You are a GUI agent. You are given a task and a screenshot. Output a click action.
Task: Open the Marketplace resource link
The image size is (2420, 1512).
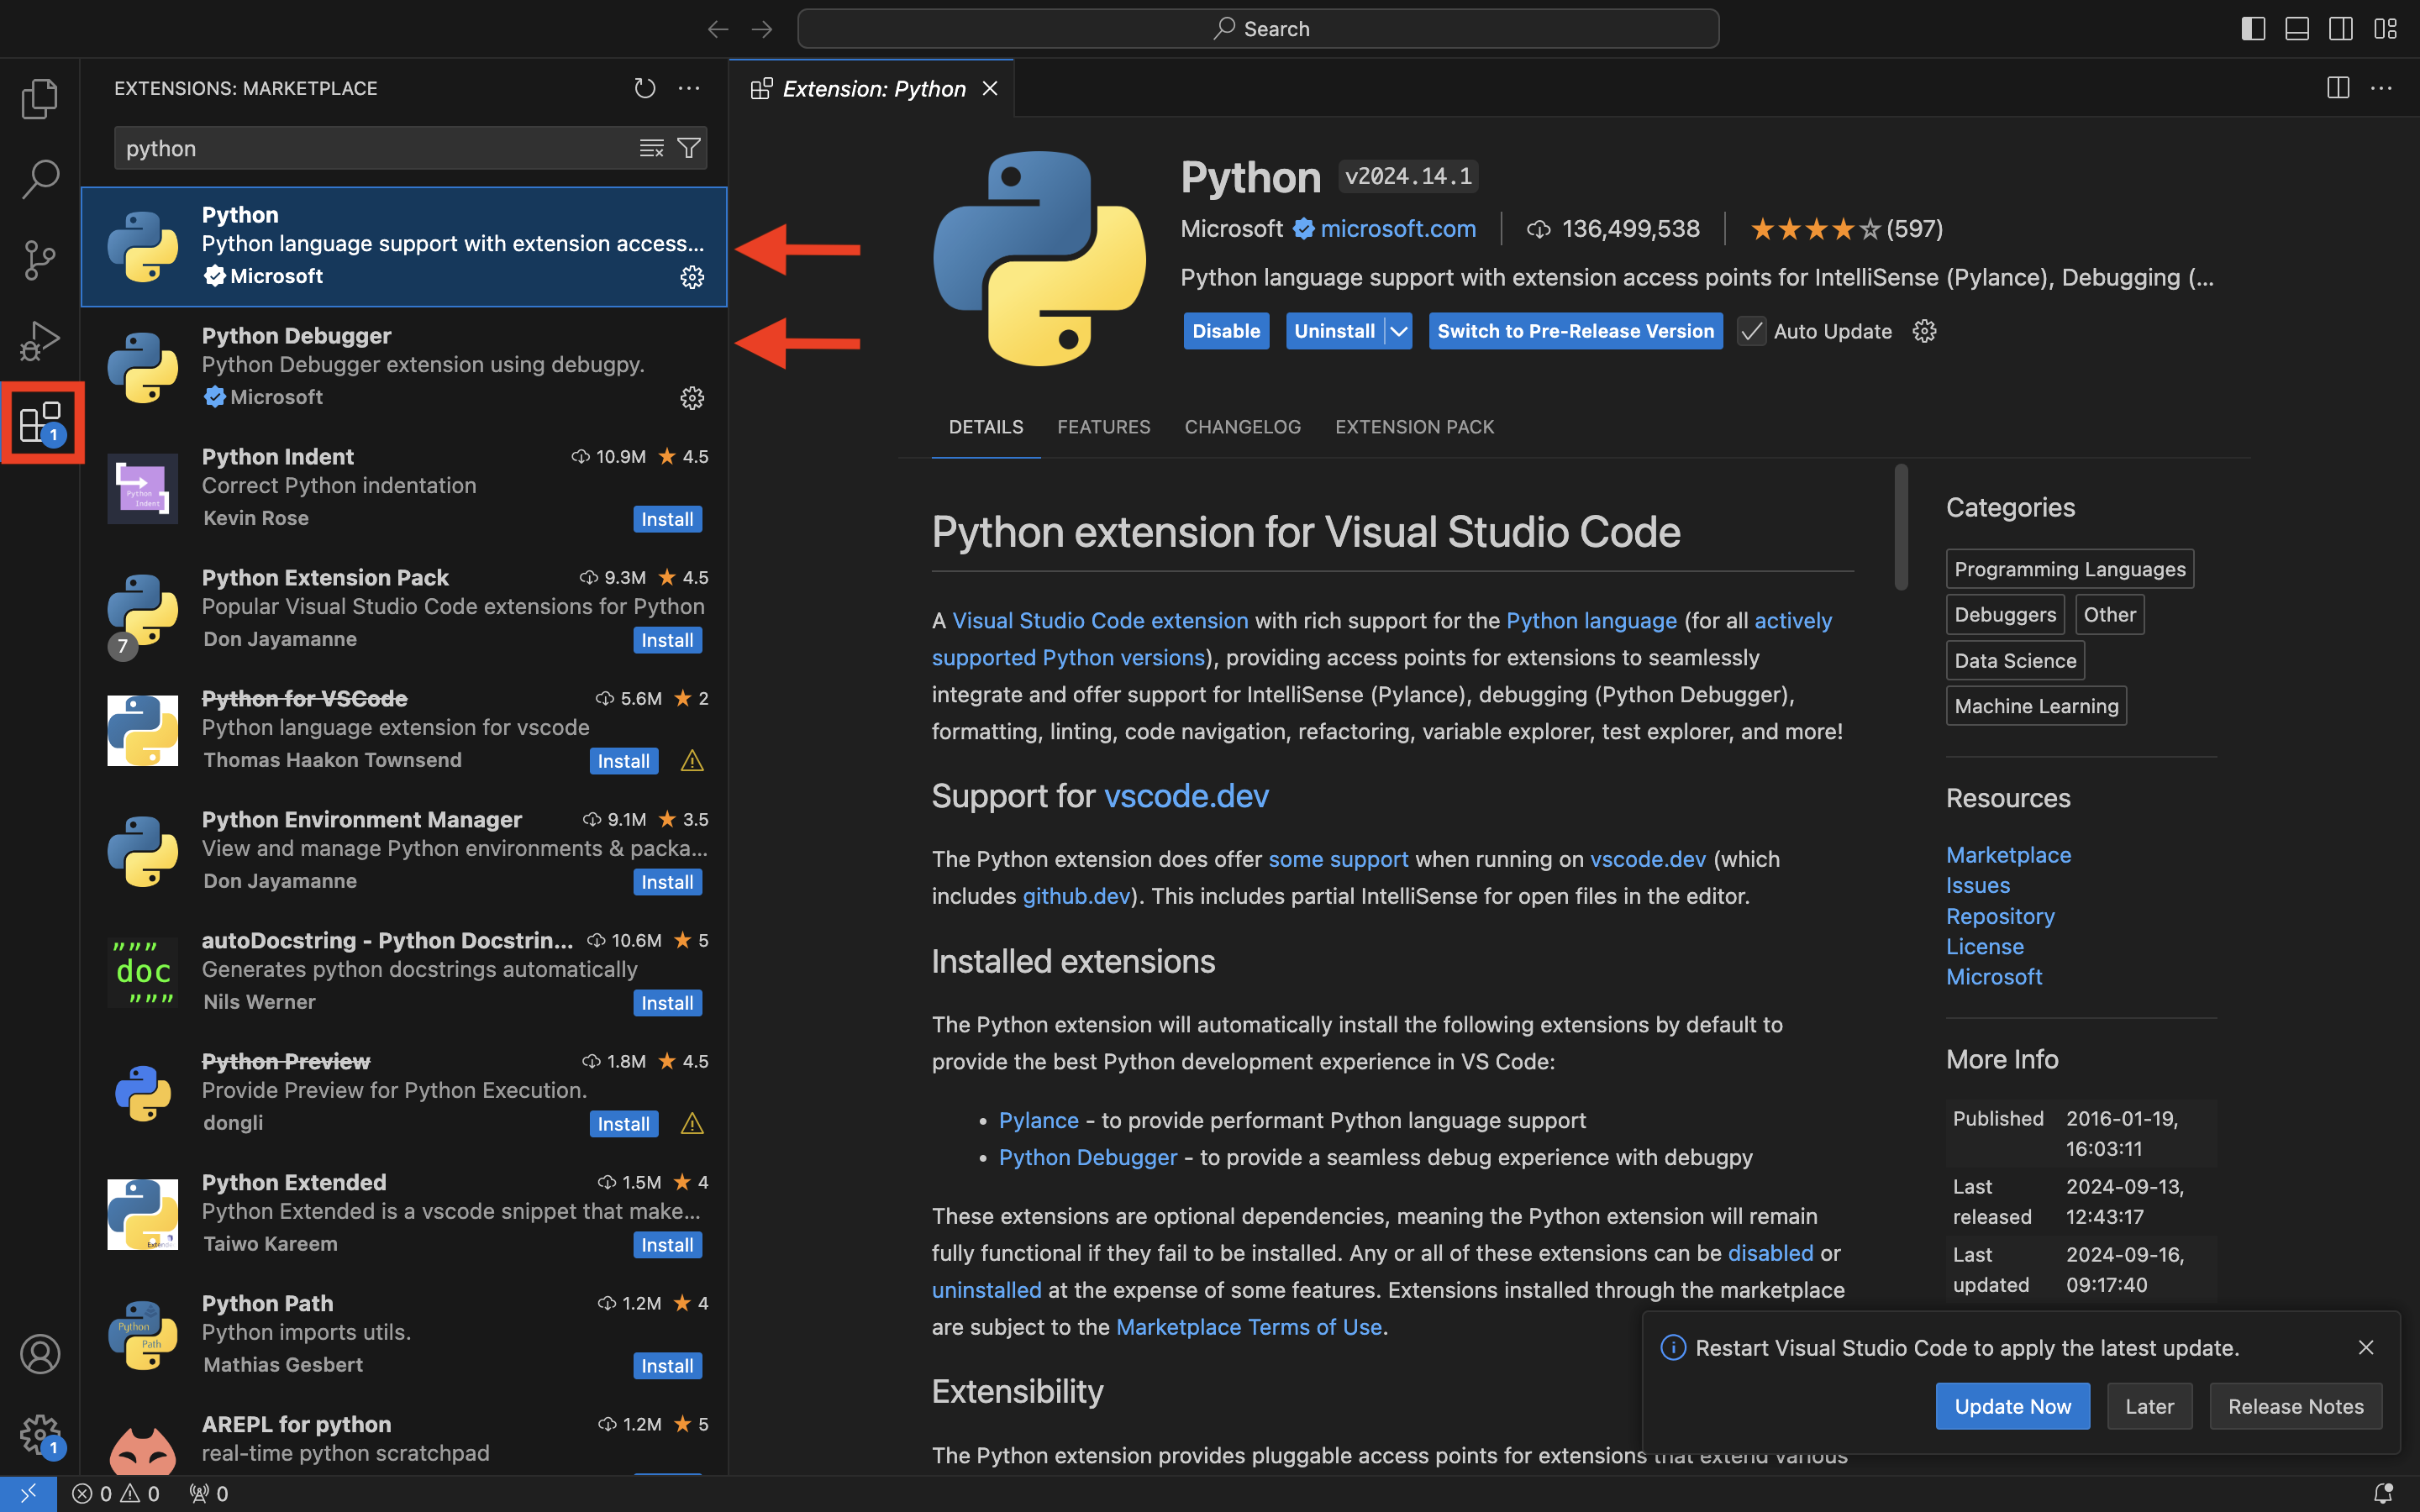(x=2008, y=855)
